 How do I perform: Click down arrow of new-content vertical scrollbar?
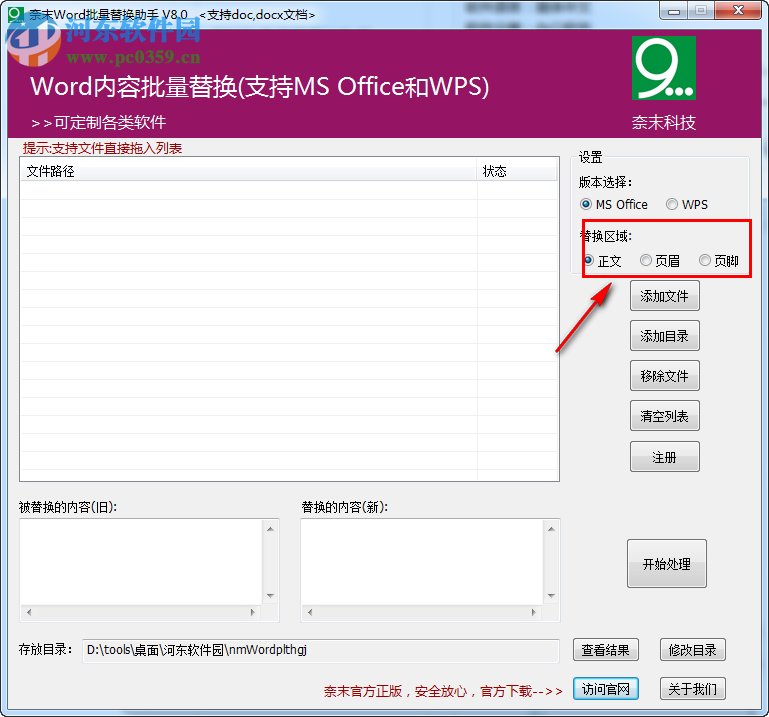551,596
